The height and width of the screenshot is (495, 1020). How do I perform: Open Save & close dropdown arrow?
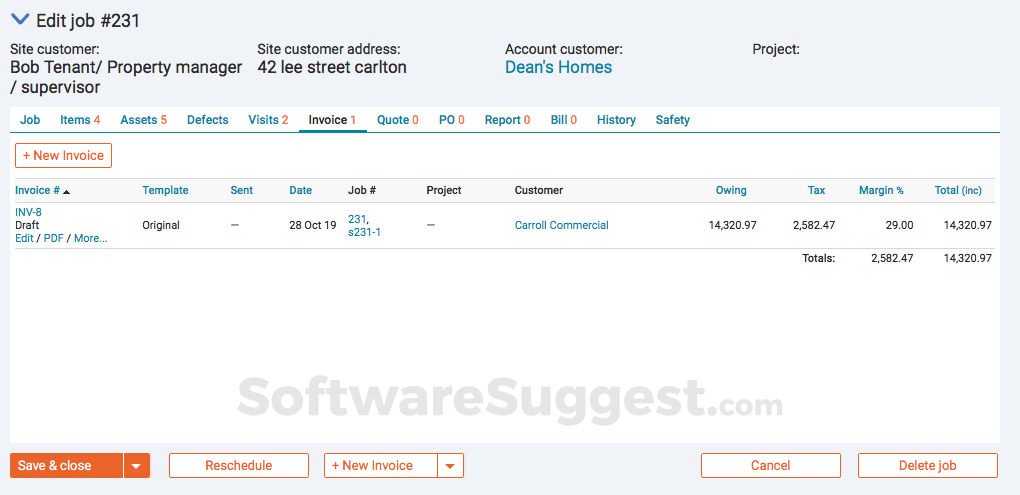(137, 466)
